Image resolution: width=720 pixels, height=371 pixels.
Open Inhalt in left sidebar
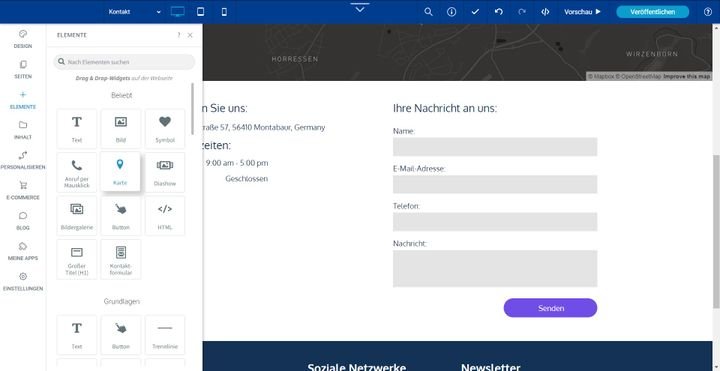pyautogui.click(x=23, y=130)
